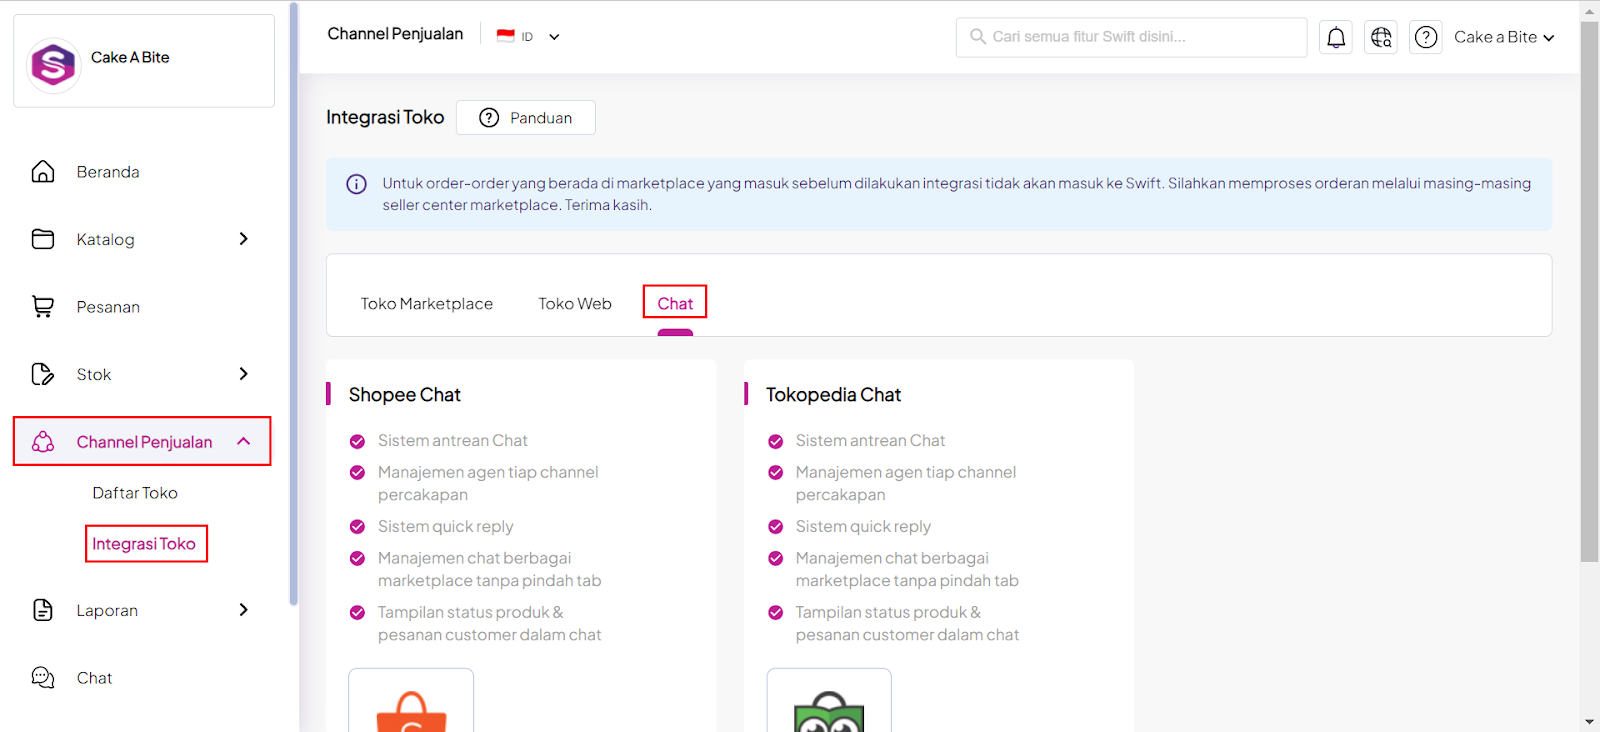Image resolution: width=1600 pixels, height=732 pixels.
Task: Click the globe language icon in the header
Action: pyautogui.click(x=1381, y=37)
